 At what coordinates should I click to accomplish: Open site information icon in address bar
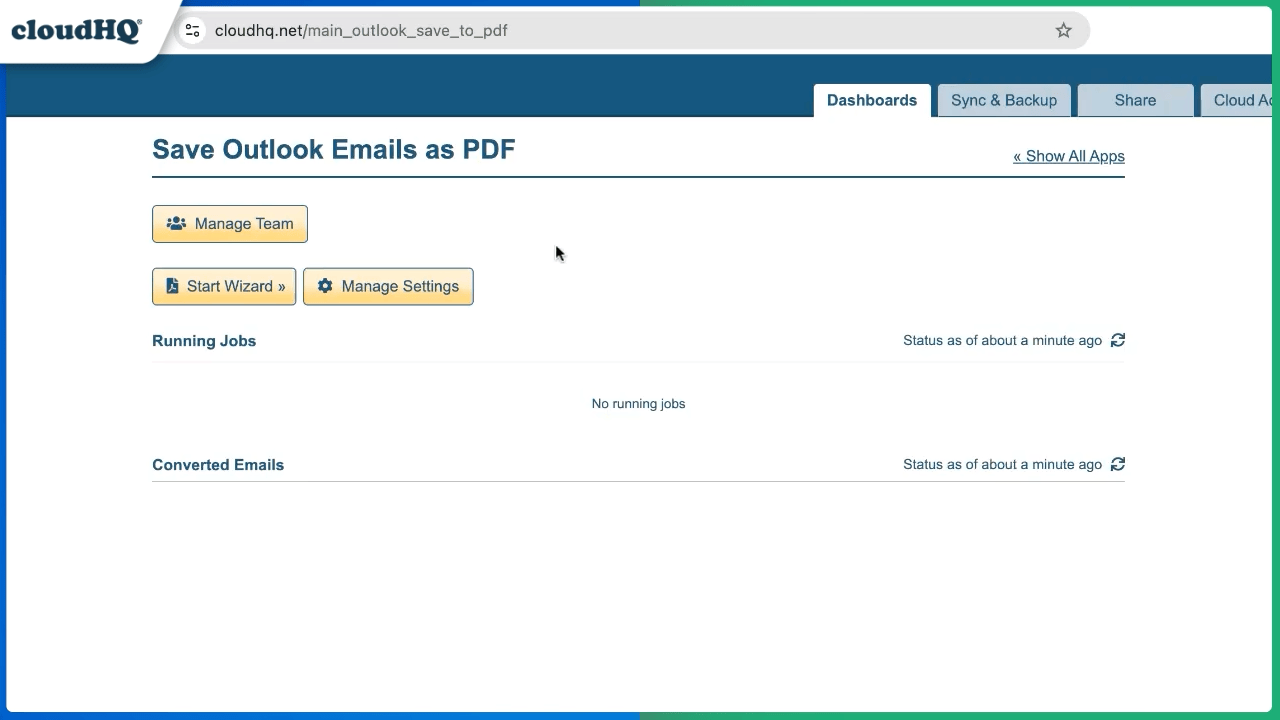(x=193, y=31)
